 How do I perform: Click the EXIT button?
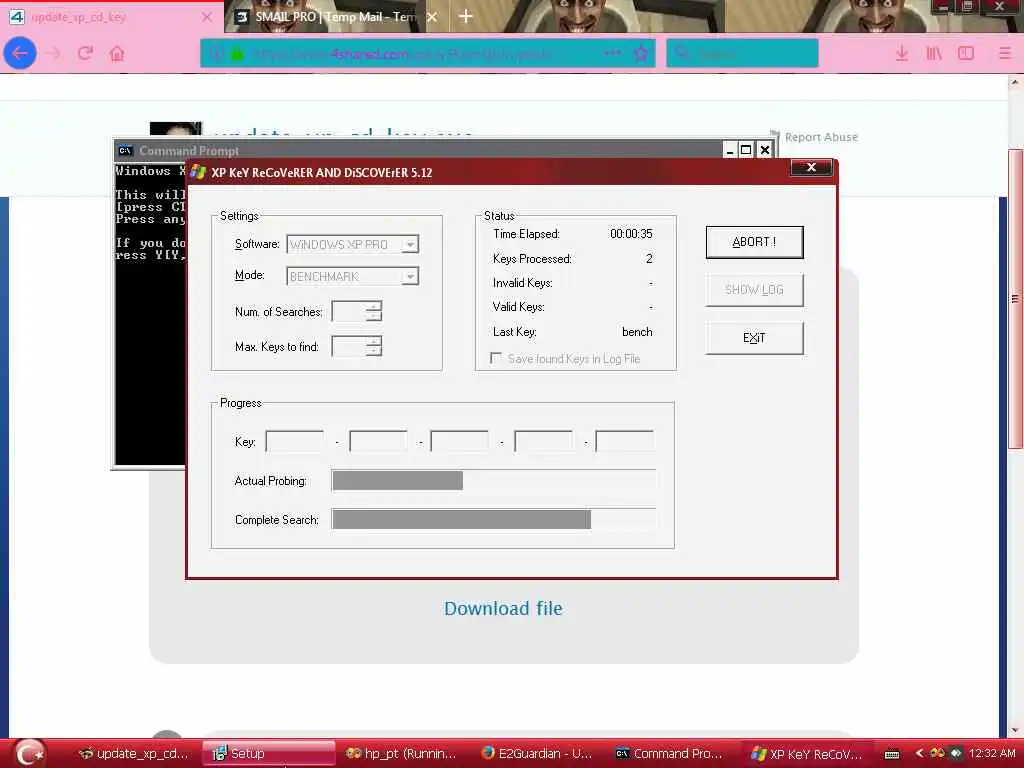point(754,338)
